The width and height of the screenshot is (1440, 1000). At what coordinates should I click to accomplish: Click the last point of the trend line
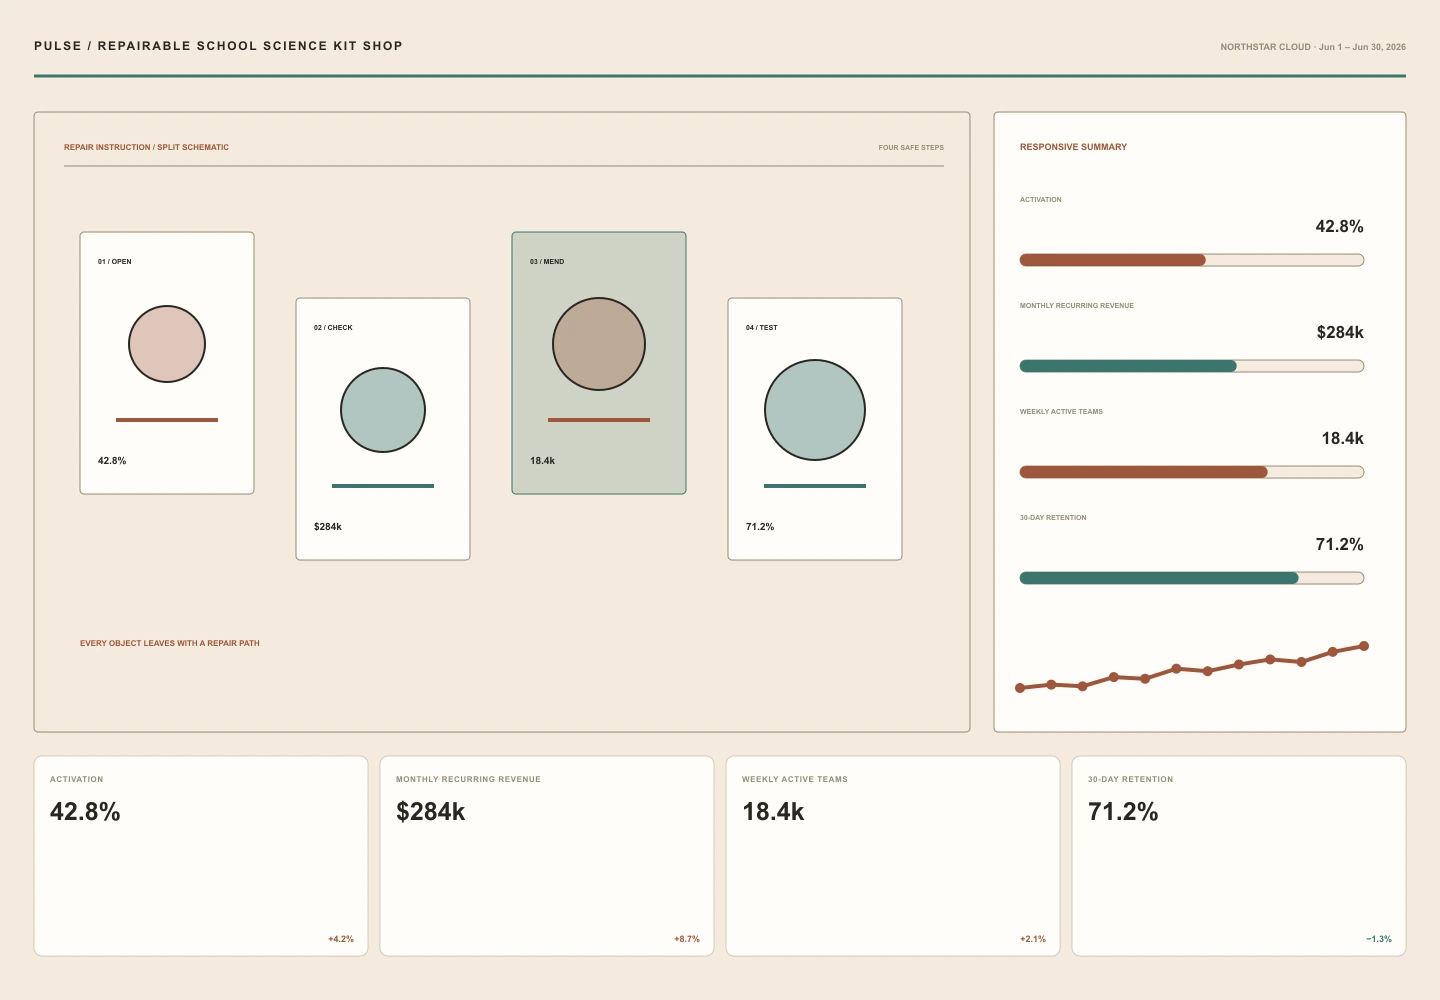tap(1364, 646)
